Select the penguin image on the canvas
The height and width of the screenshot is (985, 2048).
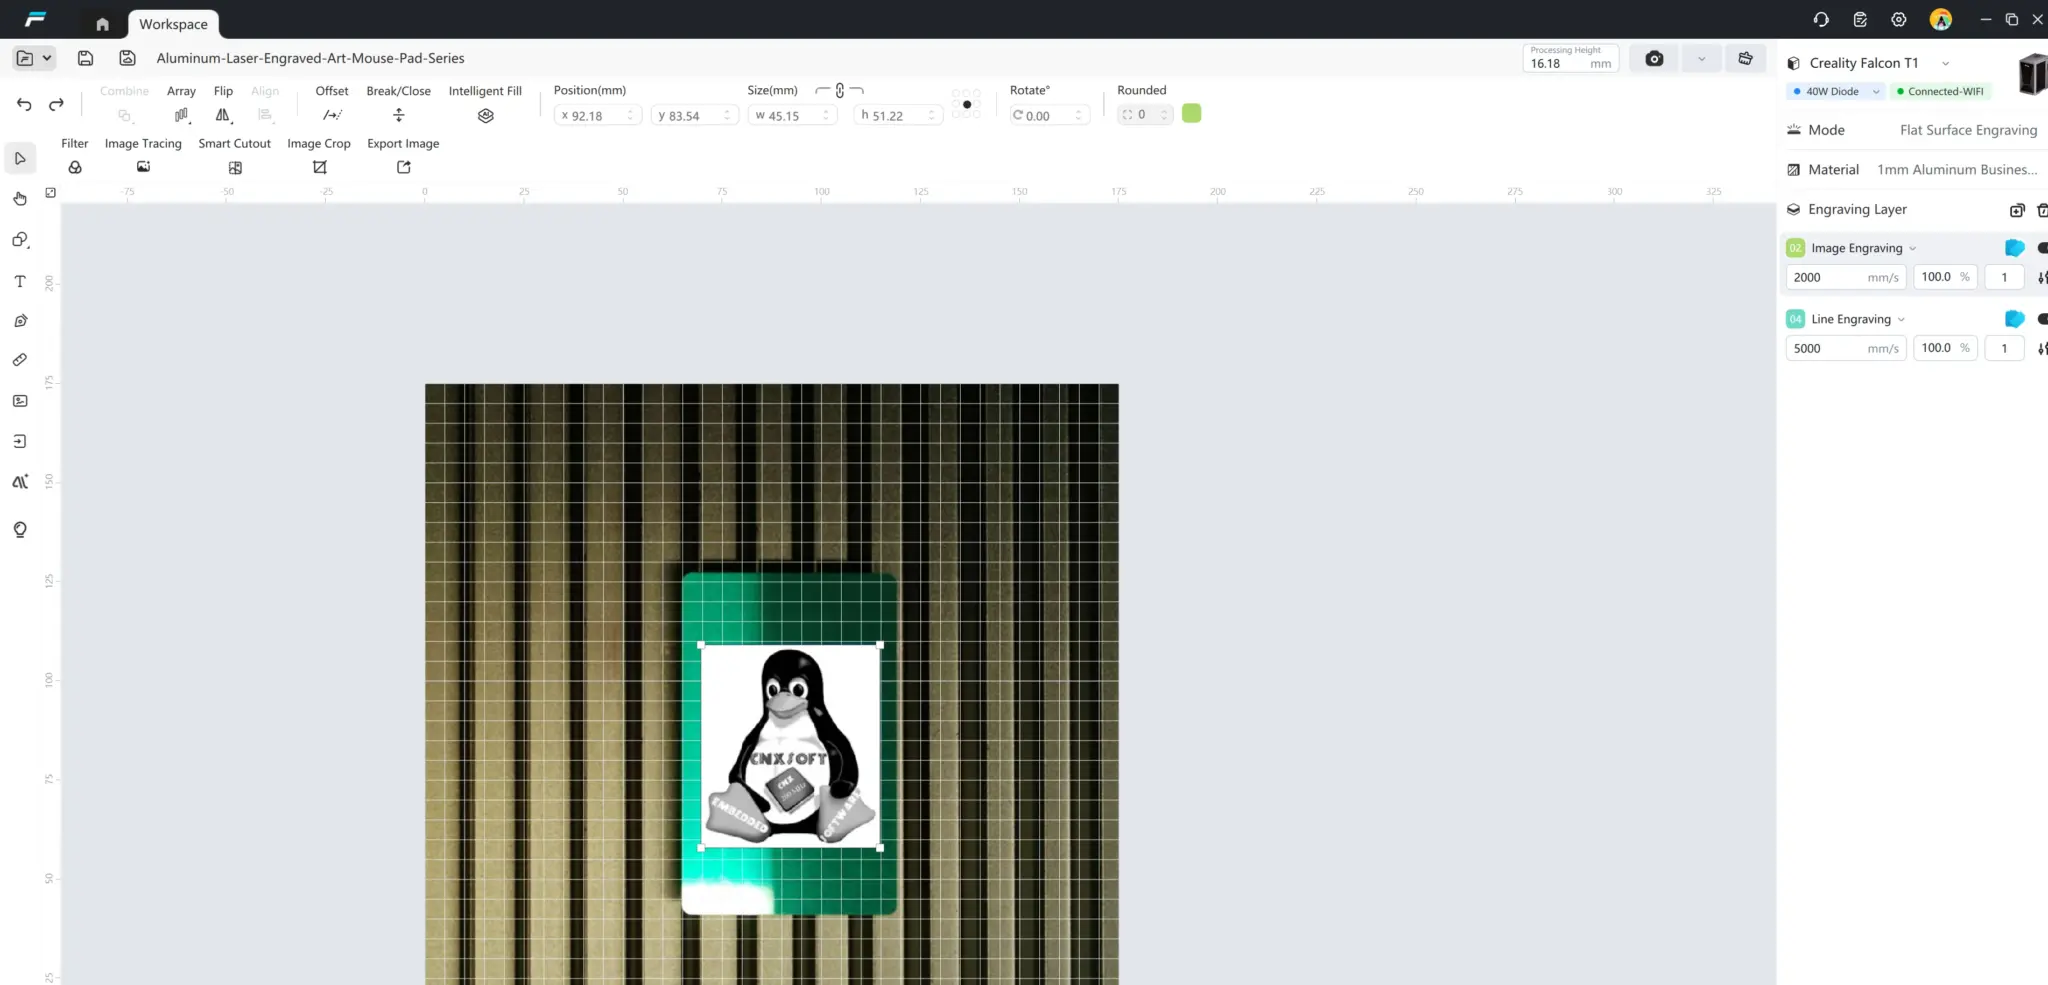coord(790,746)
